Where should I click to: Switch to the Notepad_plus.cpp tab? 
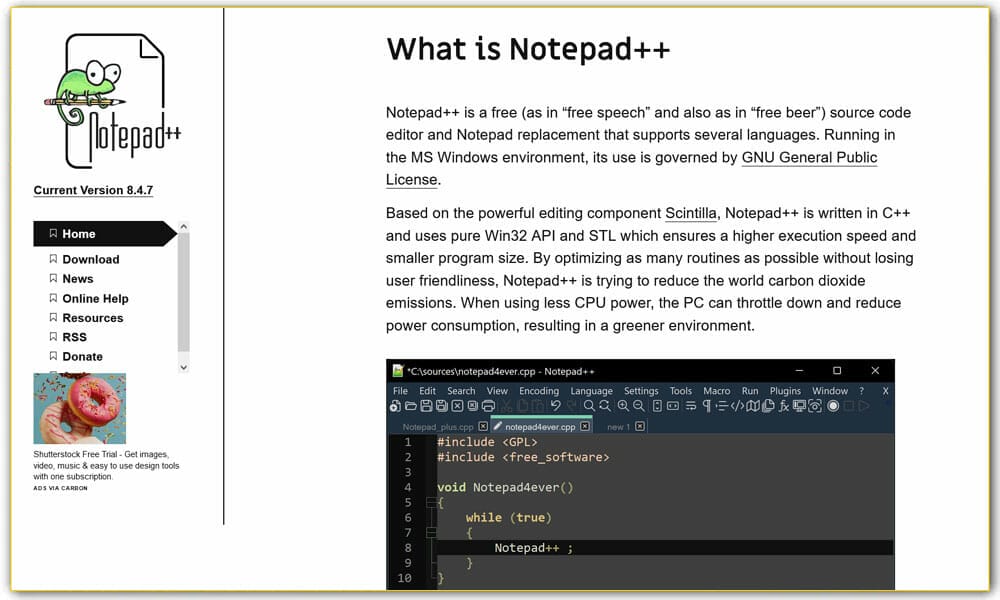coord(436,425)
